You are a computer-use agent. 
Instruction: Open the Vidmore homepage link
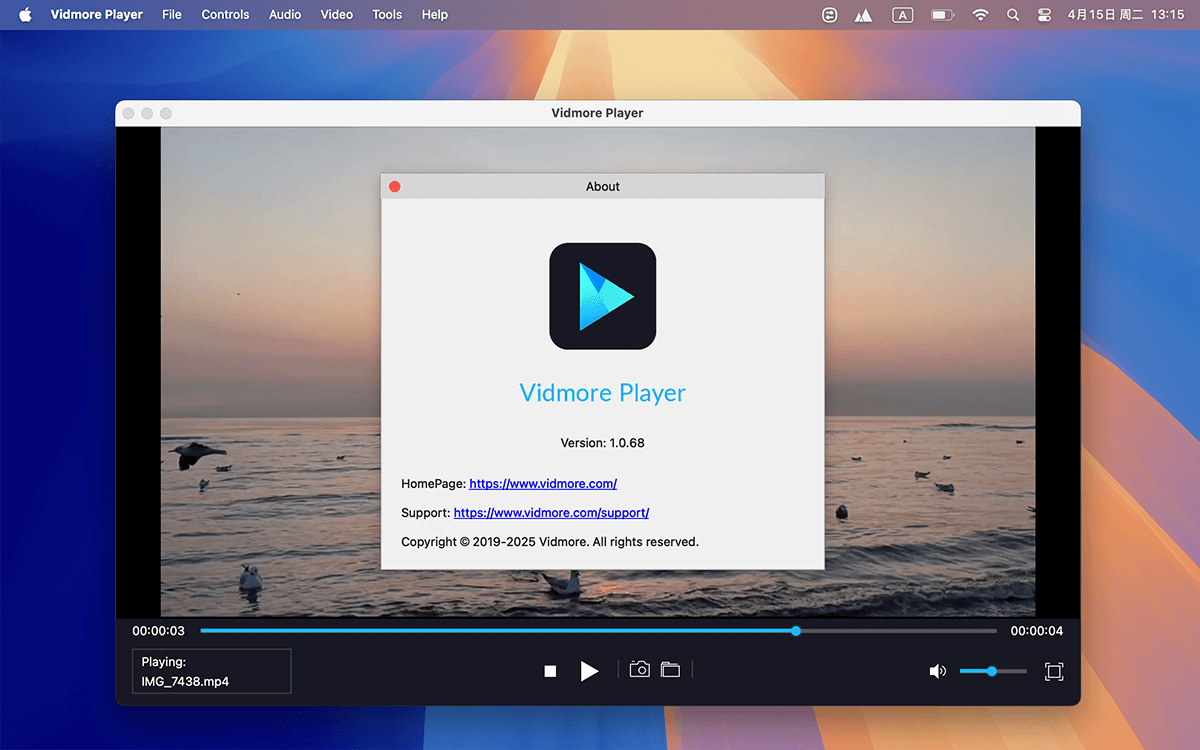click(x=543, y=484)
